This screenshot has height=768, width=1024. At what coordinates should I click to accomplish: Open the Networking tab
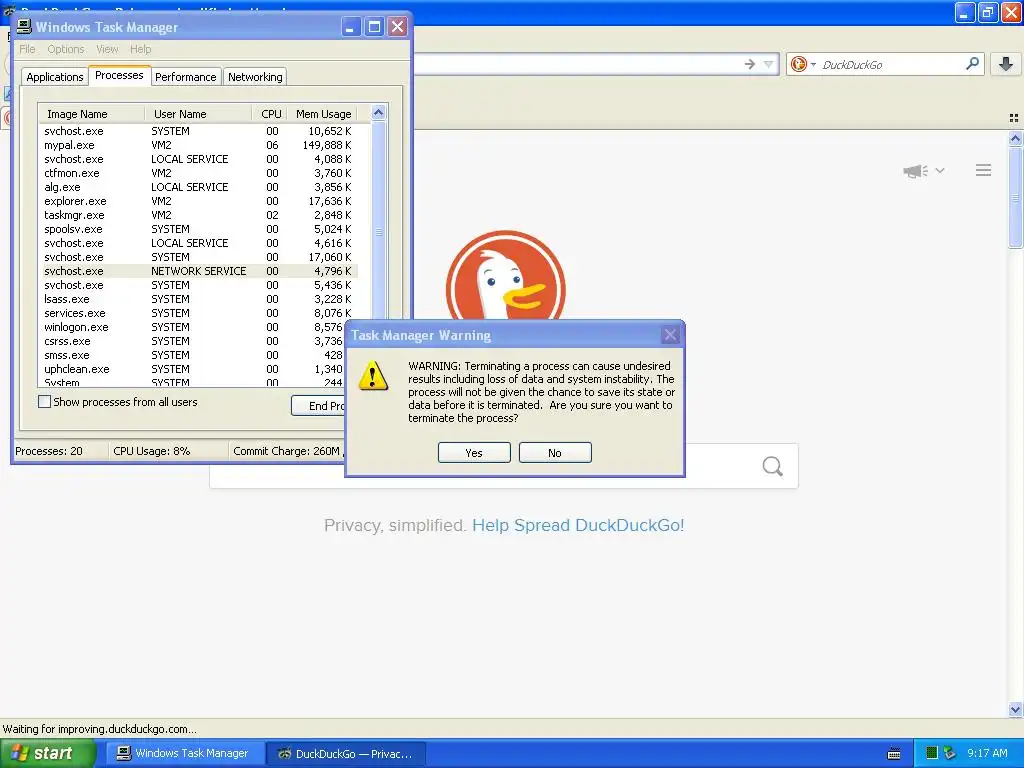pyautogui.click(x=255, y=76)
